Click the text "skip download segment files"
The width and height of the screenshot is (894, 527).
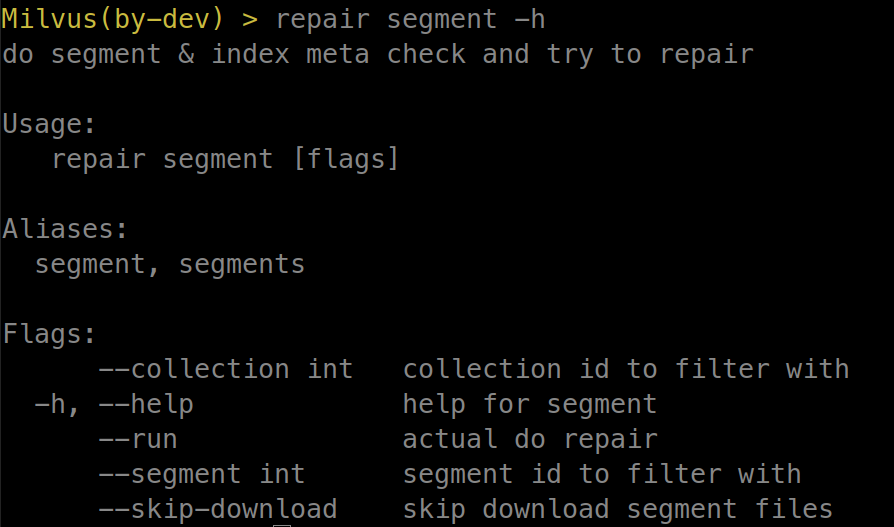coord(617,509)
